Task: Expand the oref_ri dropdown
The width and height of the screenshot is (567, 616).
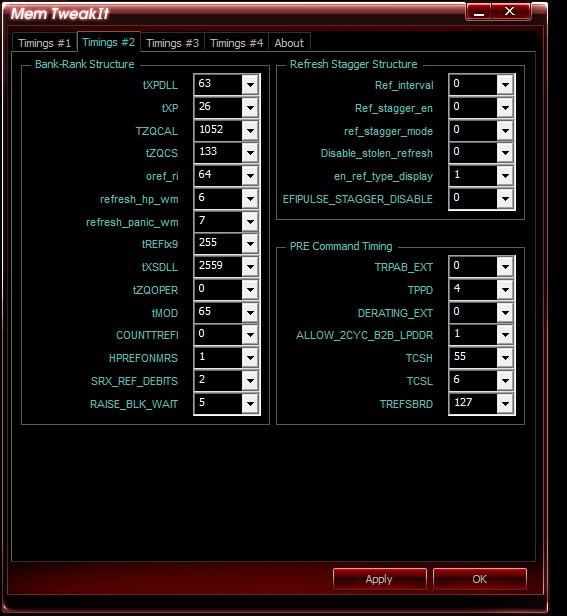Action: click(x=250, y=176)
